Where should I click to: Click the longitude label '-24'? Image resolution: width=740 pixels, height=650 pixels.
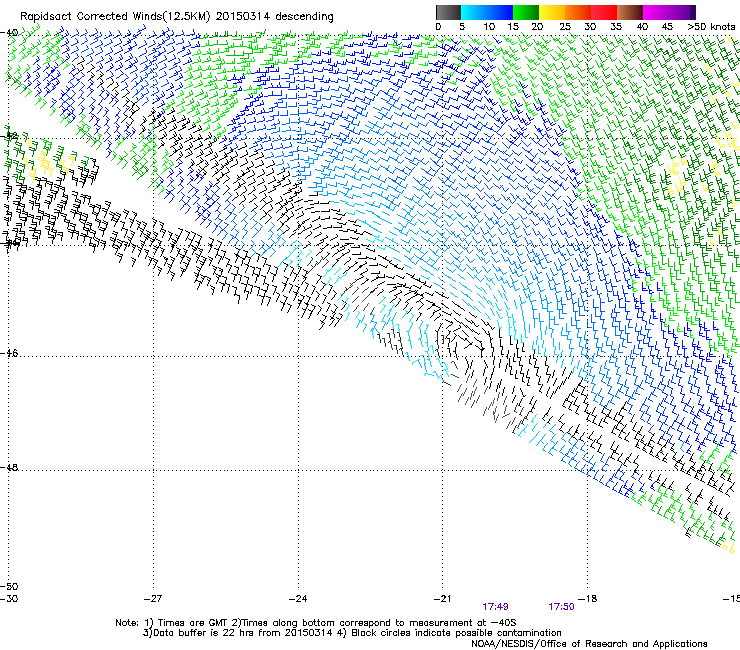tap(298, 599)
